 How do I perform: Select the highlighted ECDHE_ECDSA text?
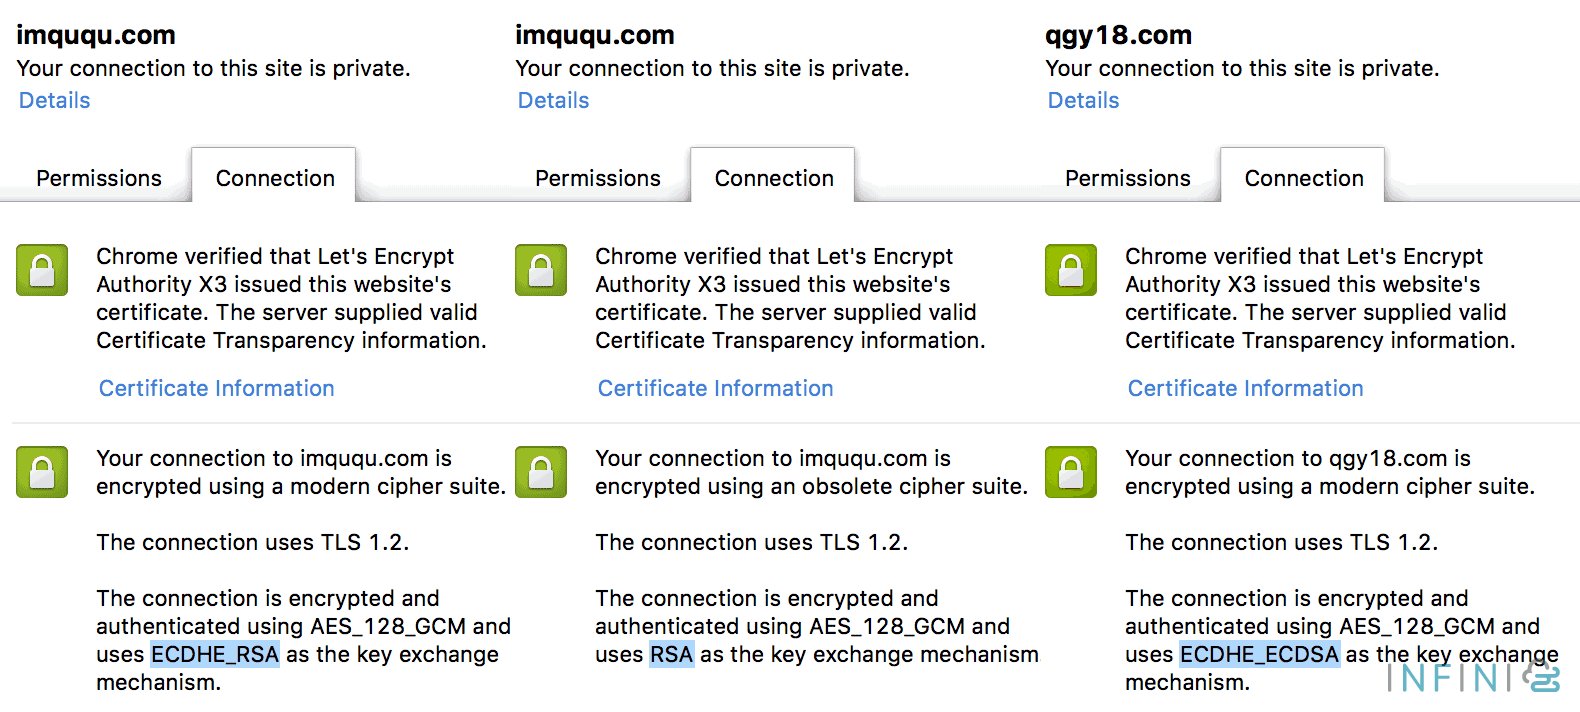[1259, 654]
